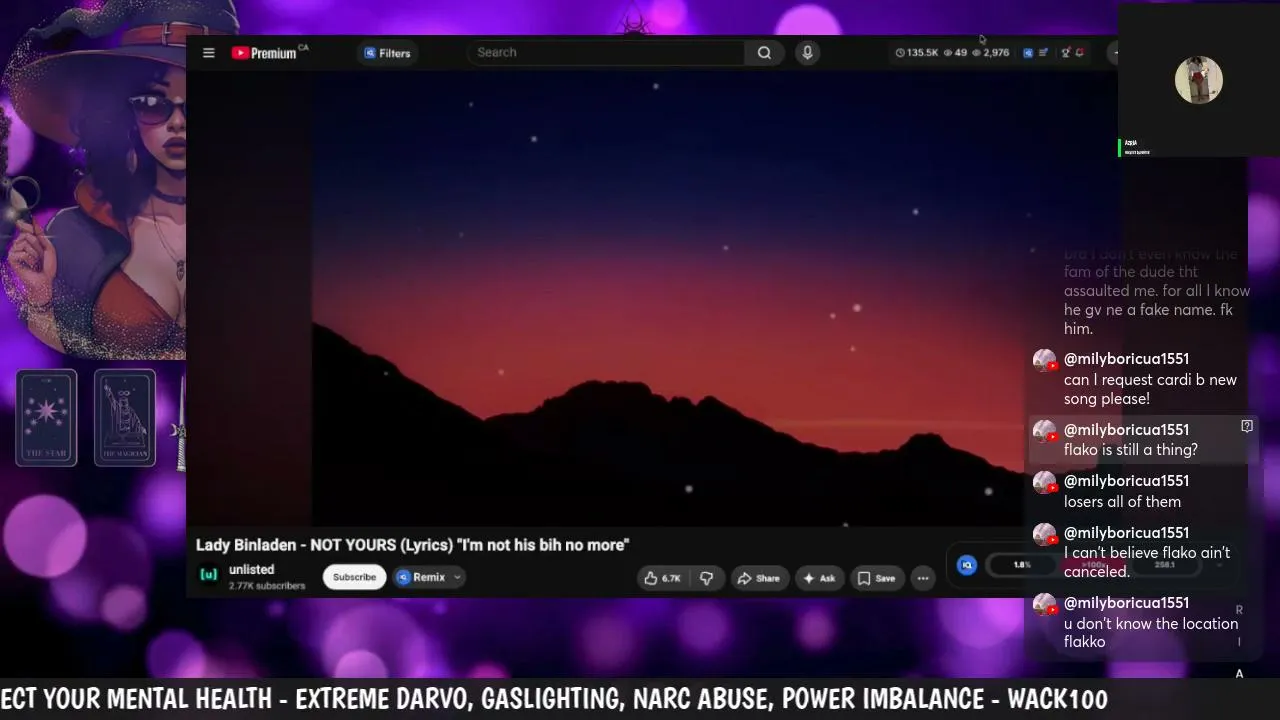Open the Remix dropdown
Viewport: 1280px width, 720px height.
429,577
